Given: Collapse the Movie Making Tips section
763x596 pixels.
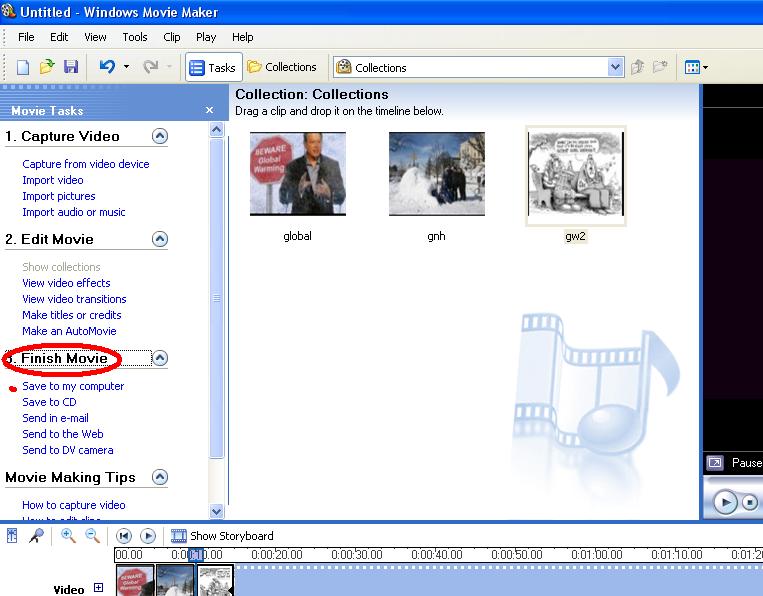Looking at the screenshot, I should (x=160, y=477).
